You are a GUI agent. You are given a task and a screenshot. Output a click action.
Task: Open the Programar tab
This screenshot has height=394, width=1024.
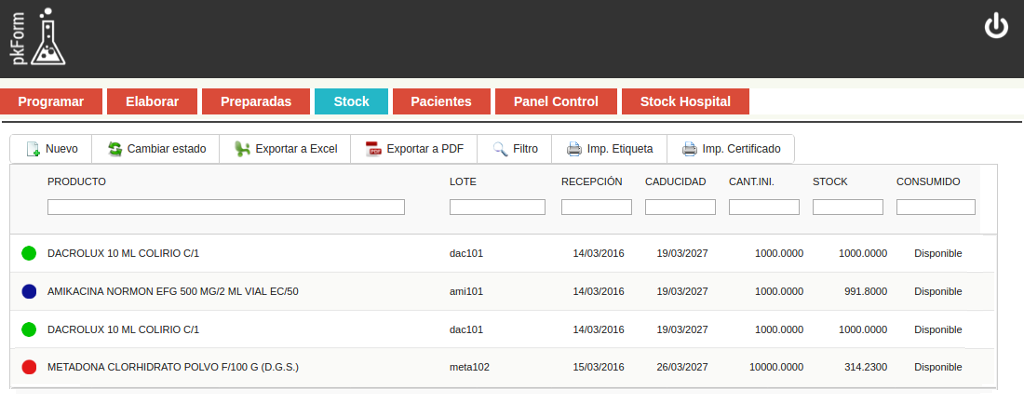coord(51,101)
